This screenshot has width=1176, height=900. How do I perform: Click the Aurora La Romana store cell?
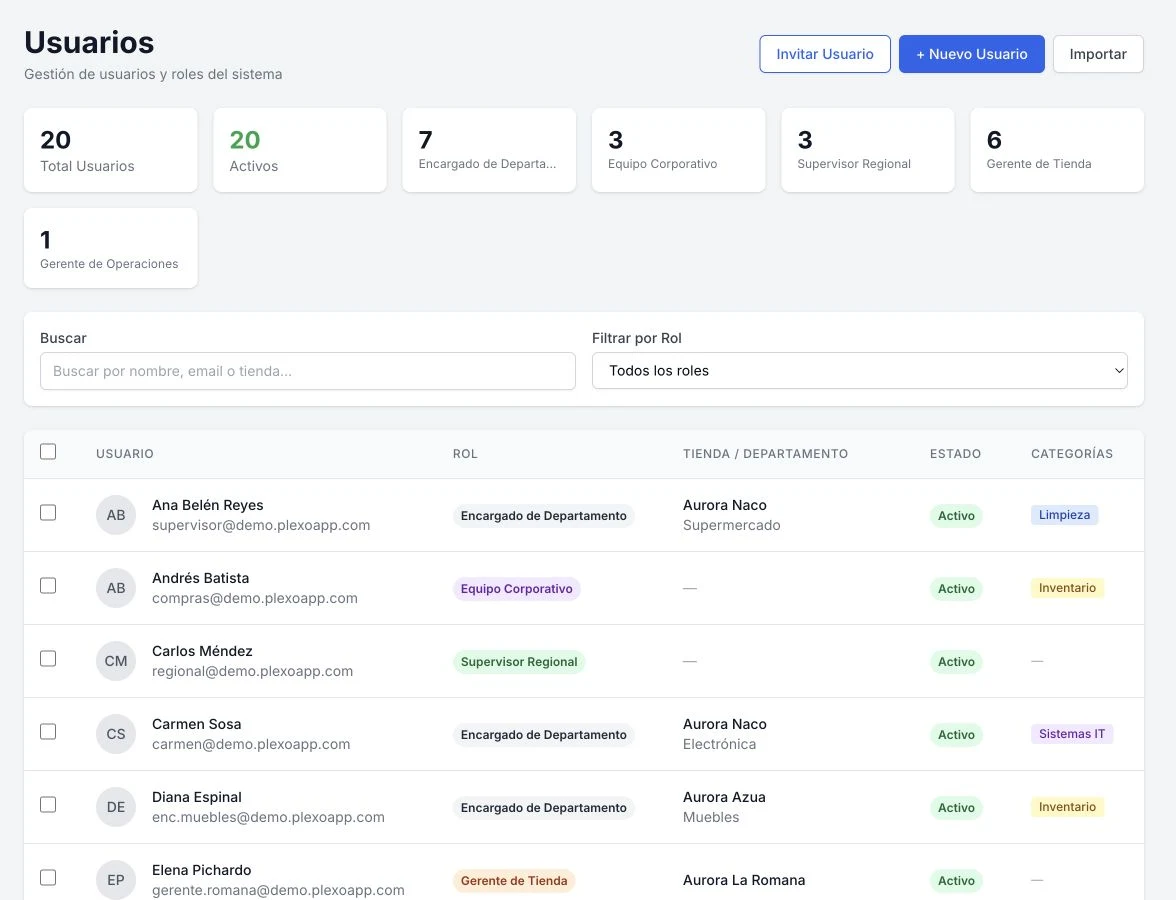pos(744,880)
